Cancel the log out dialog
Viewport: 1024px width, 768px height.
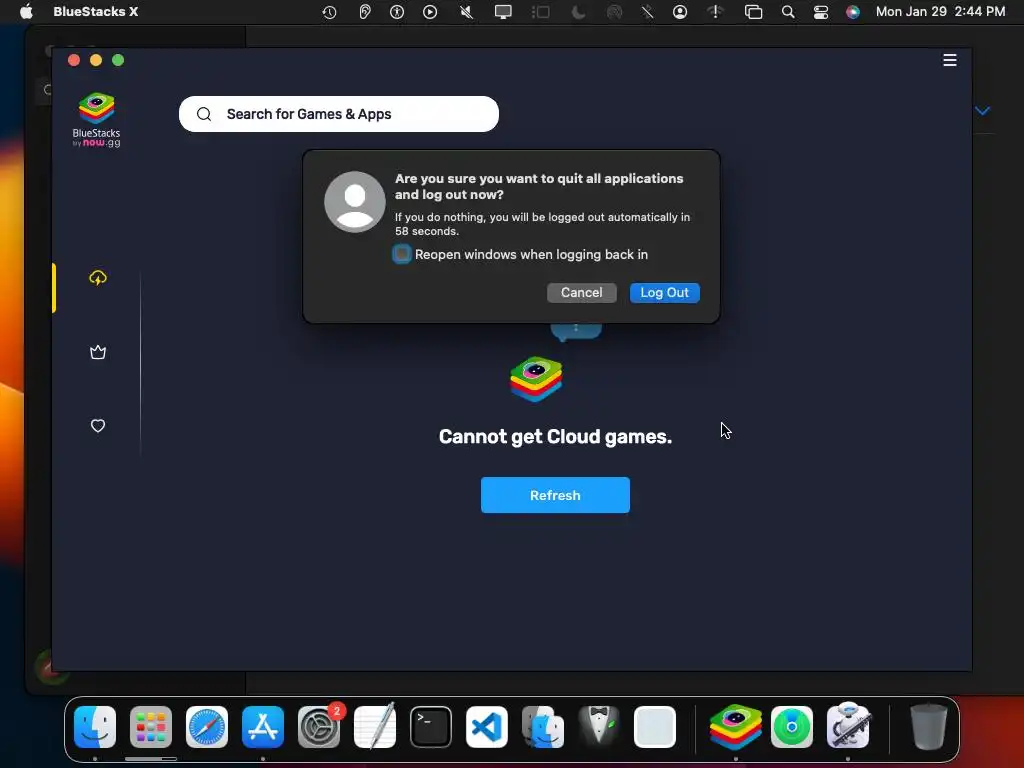pyautogui.click(x=581, y=293)
